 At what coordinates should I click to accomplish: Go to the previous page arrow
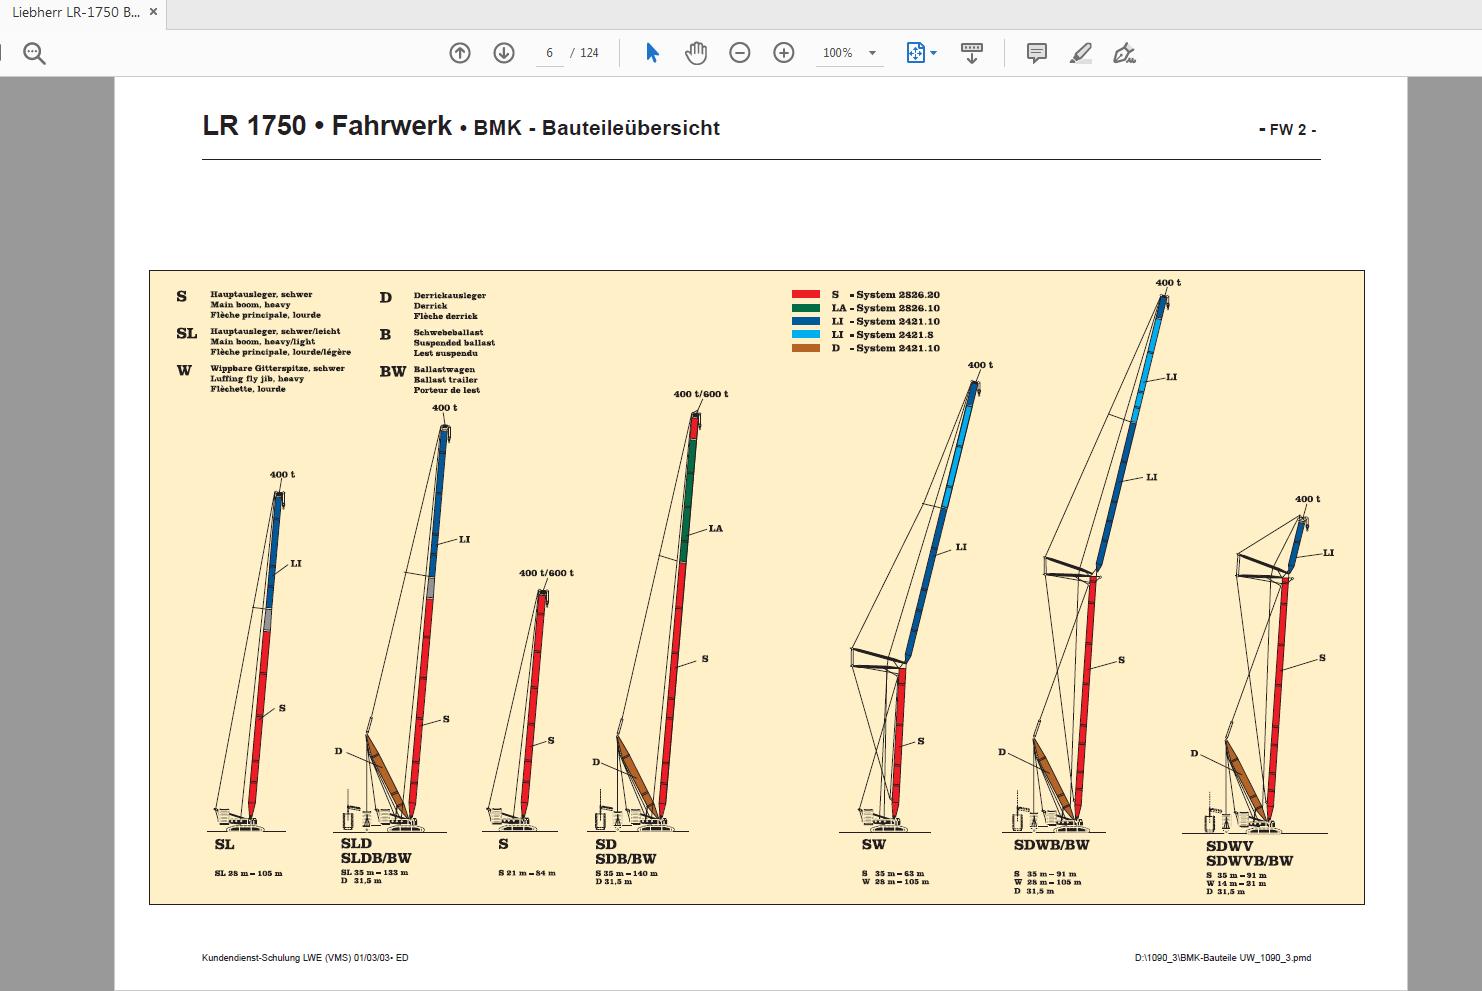[x=460, y=53]
